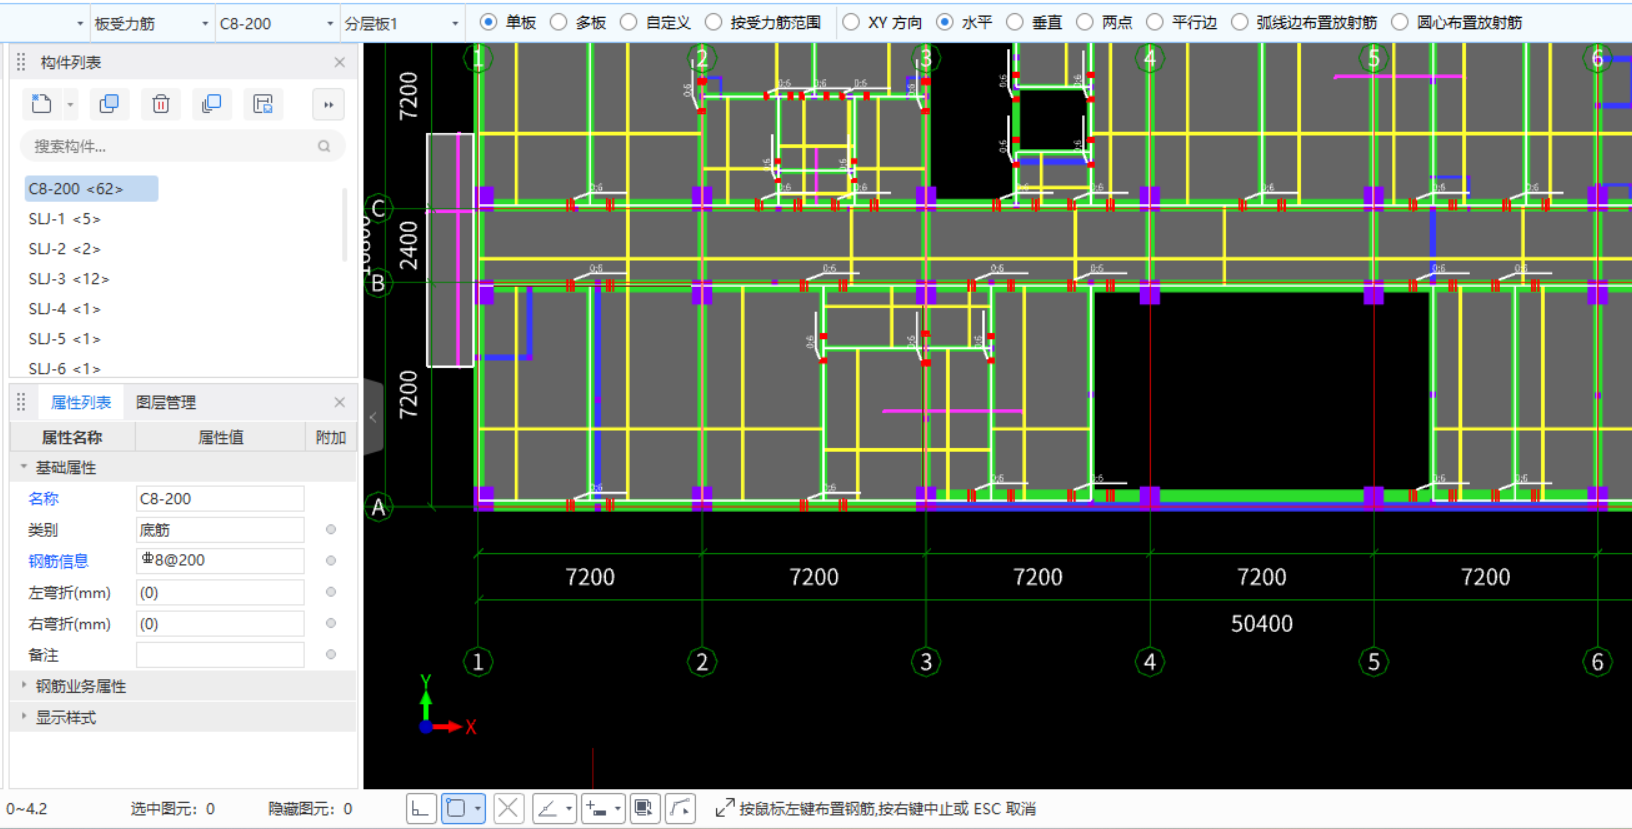Viewport: 1632px width, 829px height.
Task: Switch to 属性列表 tab
Action: point(81,402)
